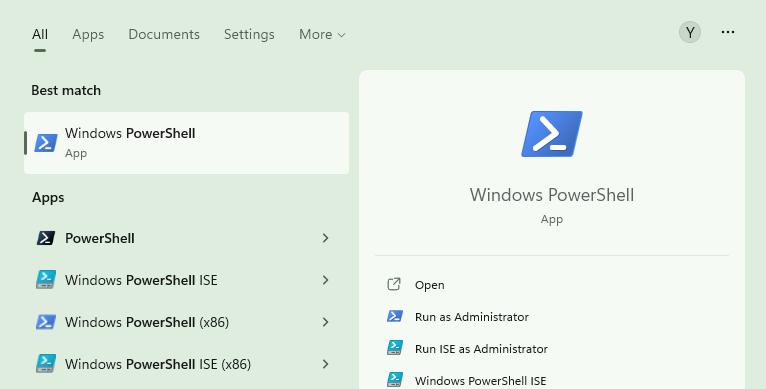Open the Settings search tab
766x389 pixels.
249,34
